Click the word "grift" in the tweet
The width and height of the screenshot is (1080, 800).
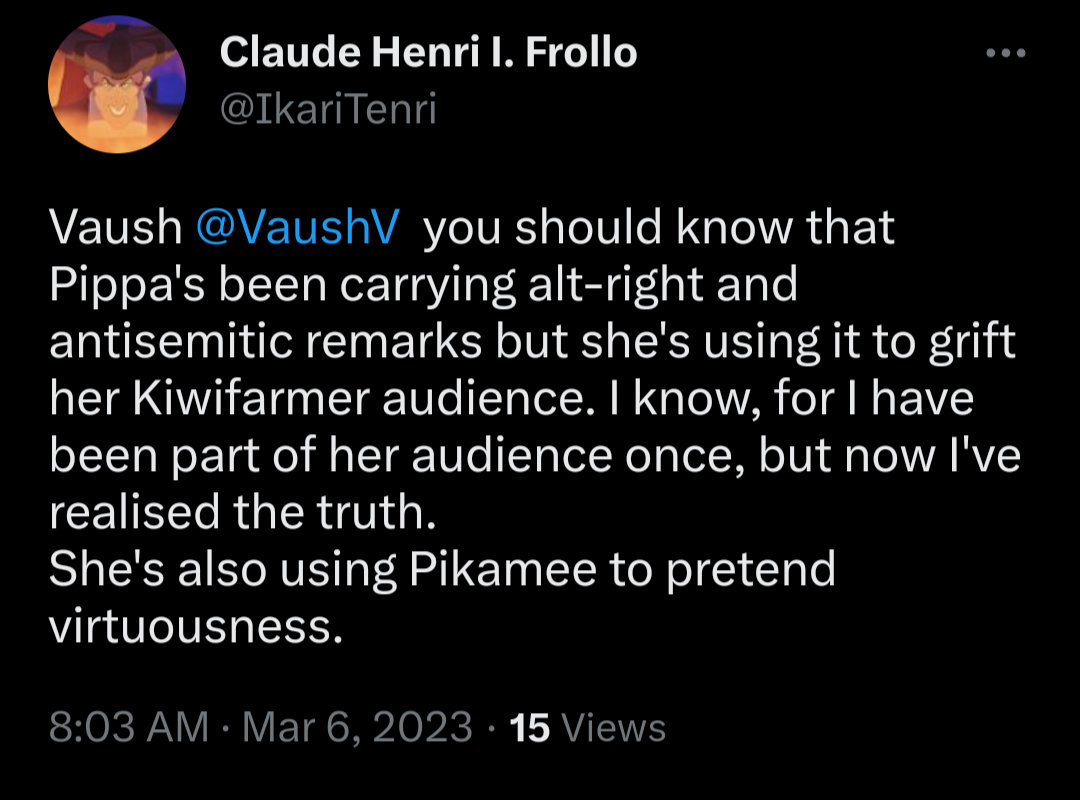click(967, 342)
